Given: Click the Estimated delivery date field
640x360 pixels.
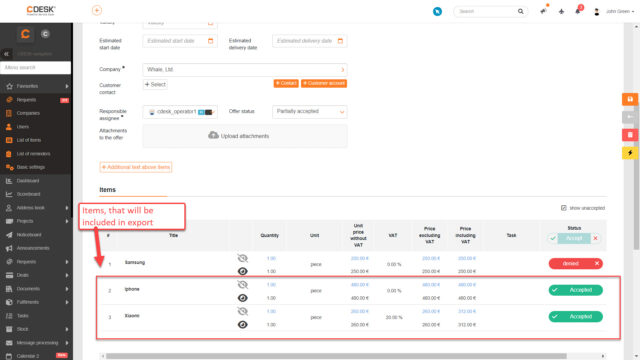Looking at the screenshot, I should click(309, 41).
